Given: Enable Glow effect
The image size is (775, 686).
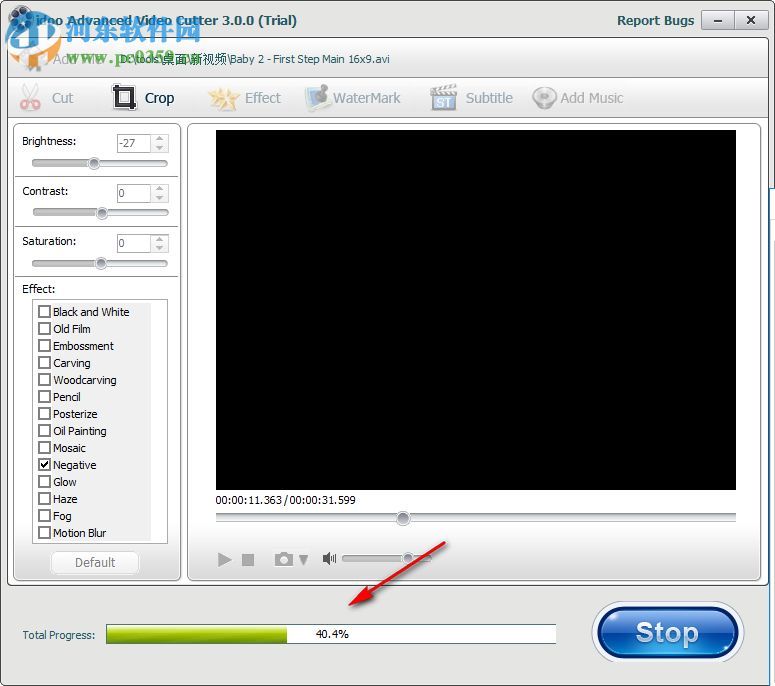Looking at the screenshot, I should [x=44, y=481].
